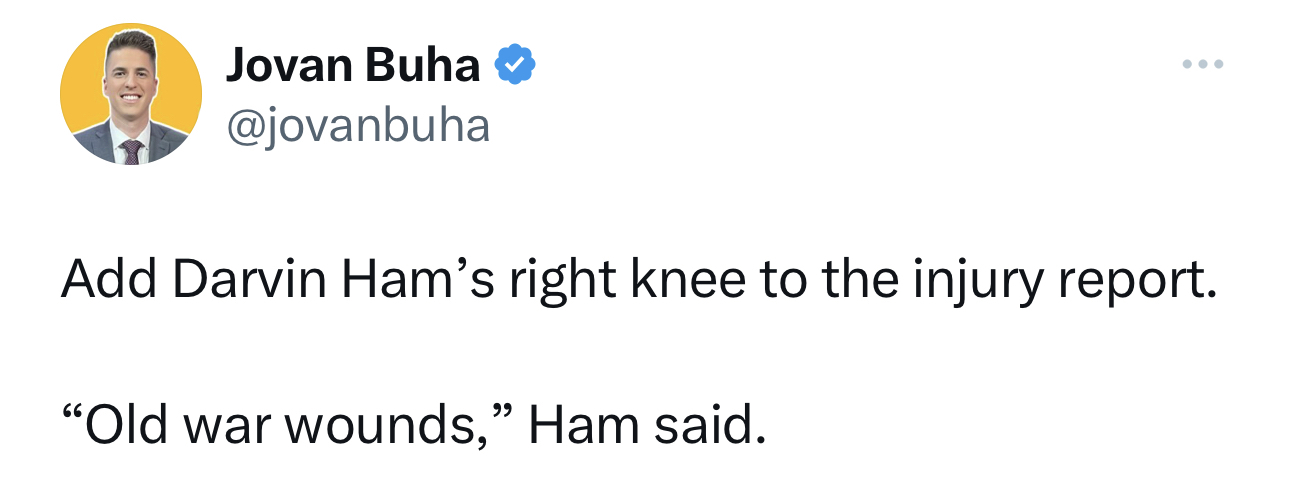
Task: Click the blue verified checkmark badge
Action: 517,67
